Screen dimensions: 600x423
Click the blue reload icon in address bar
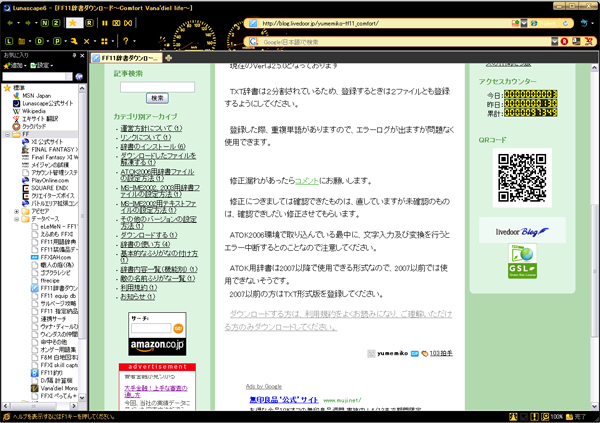click(565, 23)
